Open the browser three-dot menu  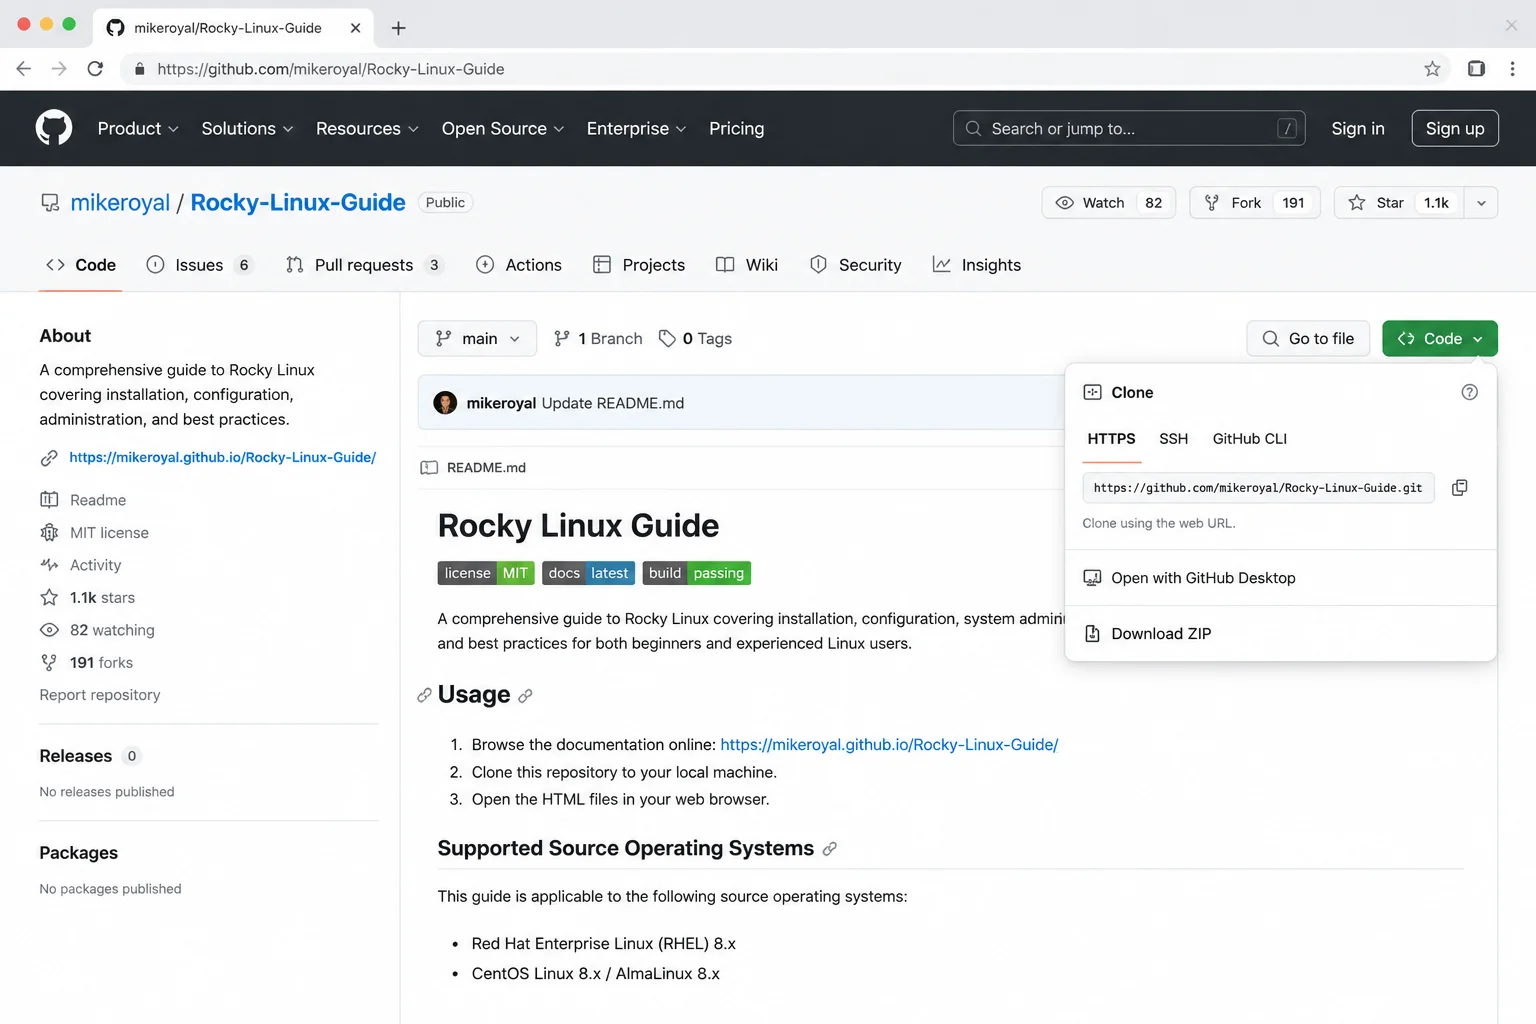coord(1512,69)
